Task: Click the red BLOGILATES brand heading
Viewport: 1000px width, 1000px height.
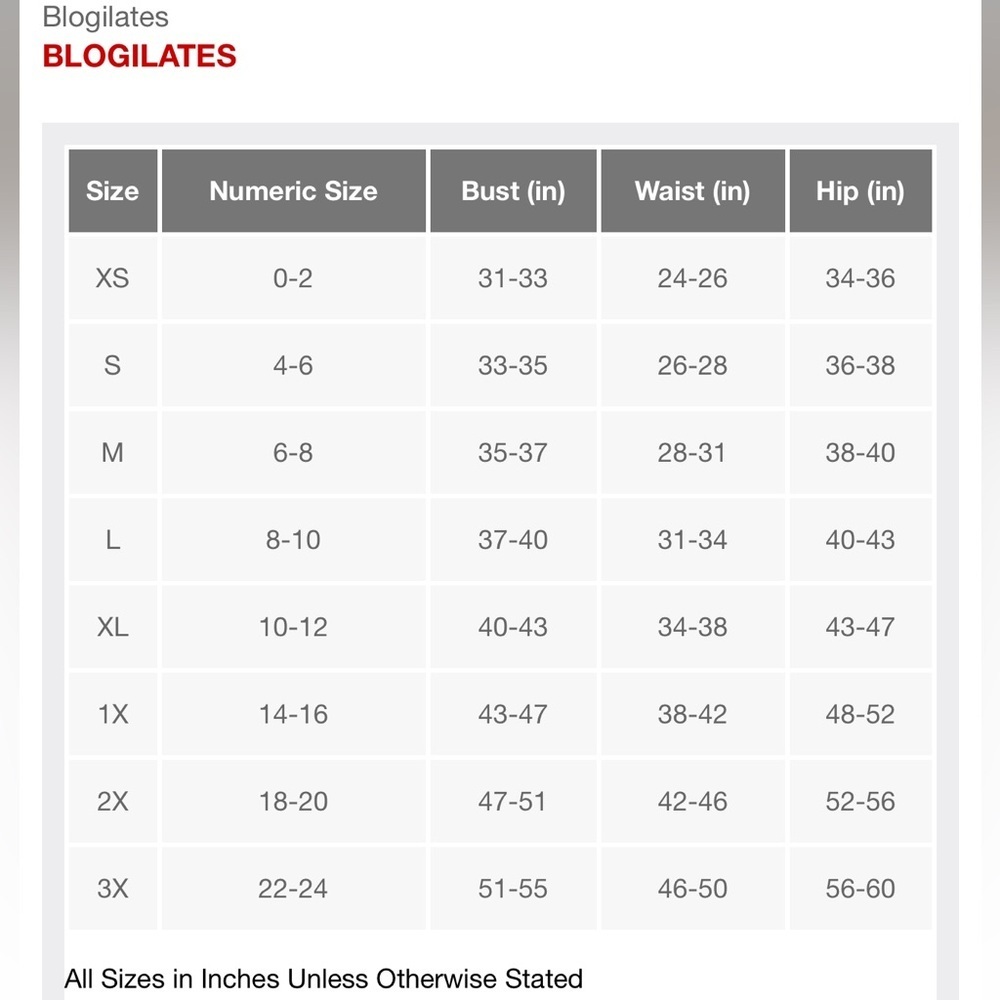Action: pos(139,56)
